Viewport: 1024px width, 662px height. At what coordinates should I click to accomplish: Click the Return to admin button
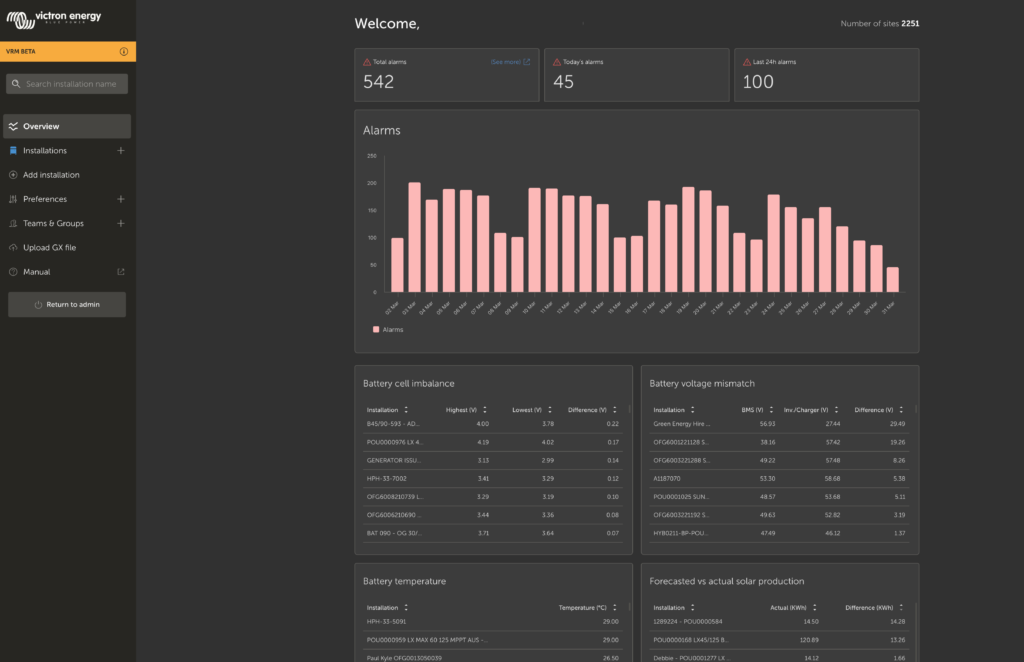coord(67,304)
